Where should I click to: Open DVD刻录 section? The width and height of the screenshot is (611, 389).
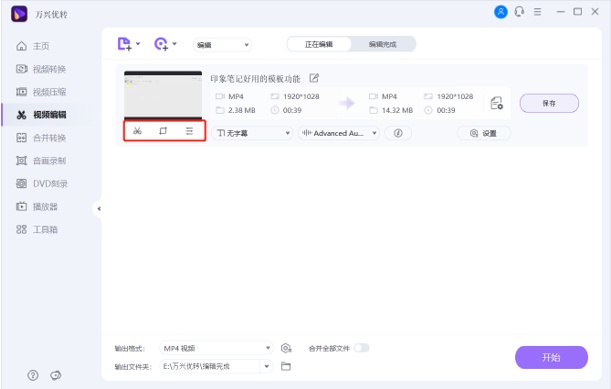coord(42,184)
